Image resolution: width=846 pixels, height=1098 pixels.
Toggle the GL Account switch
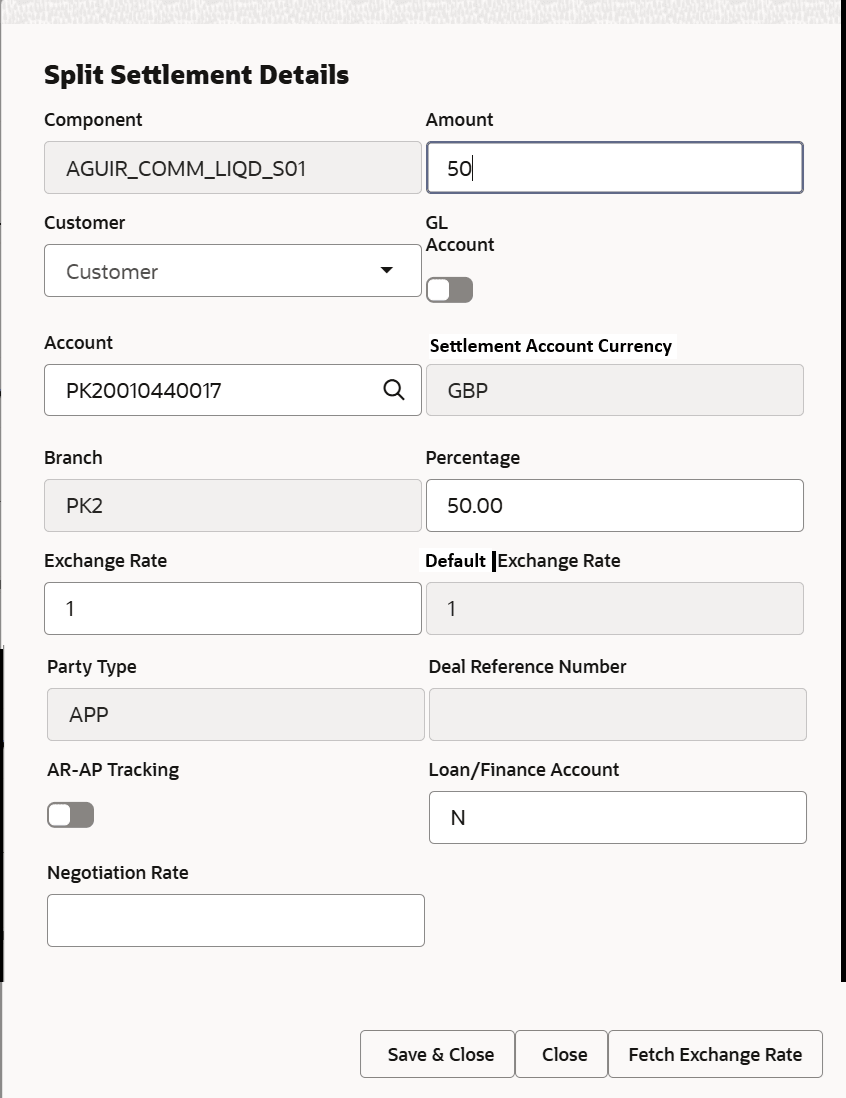pyautogui.click(x=450, y=290)
